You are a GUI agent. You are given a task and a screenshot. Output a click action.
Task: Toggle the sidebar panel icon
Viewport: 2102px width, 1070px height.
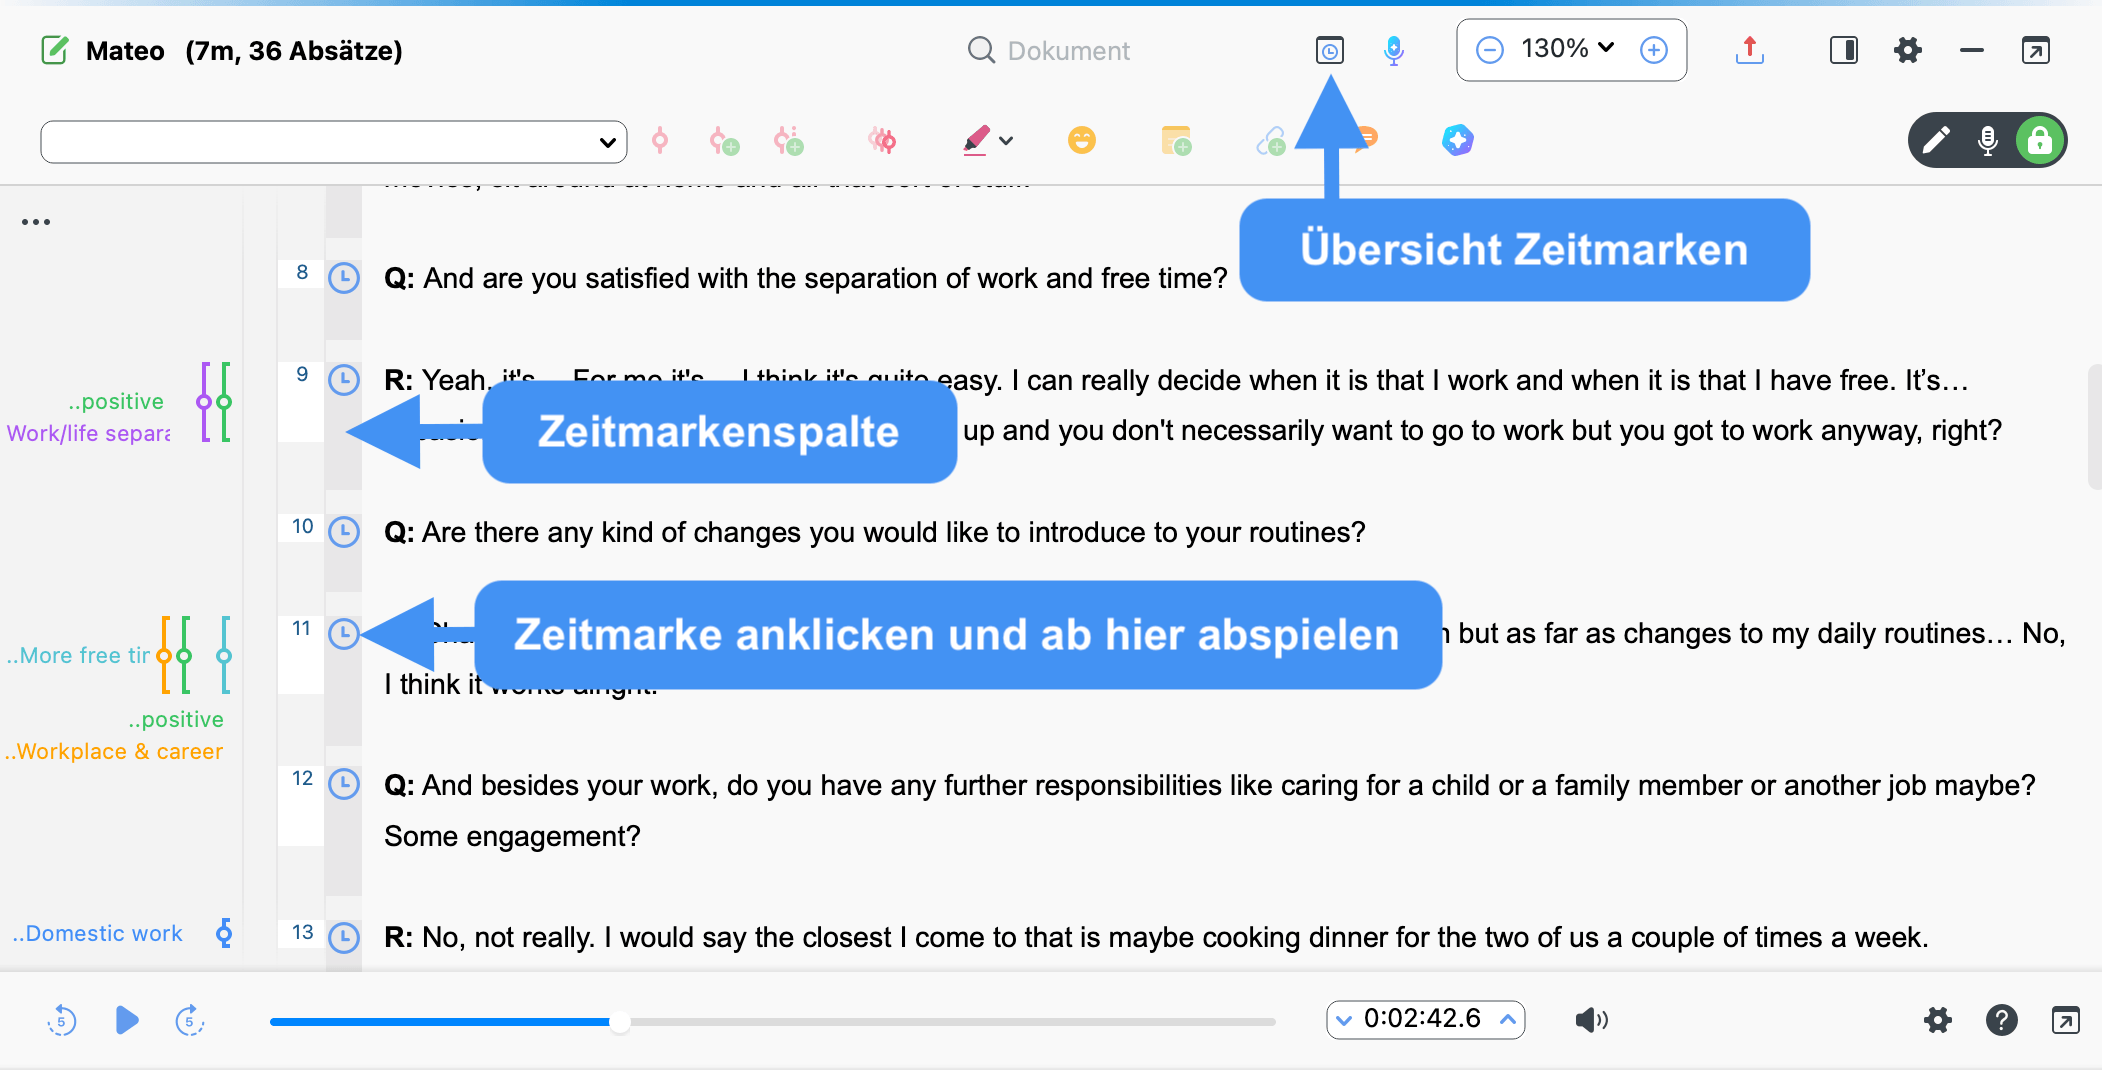1844,50
